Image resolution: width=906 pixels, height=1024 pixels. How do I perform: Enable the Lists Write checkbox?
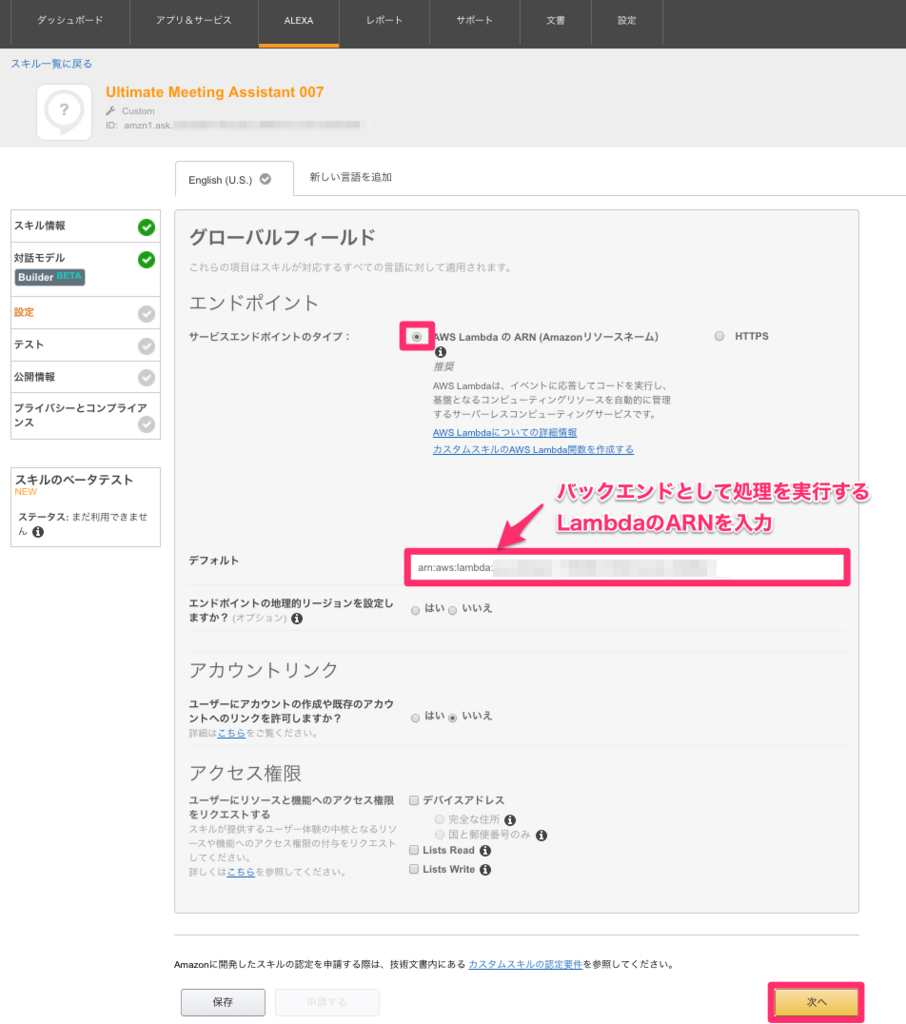click(413, 869)
